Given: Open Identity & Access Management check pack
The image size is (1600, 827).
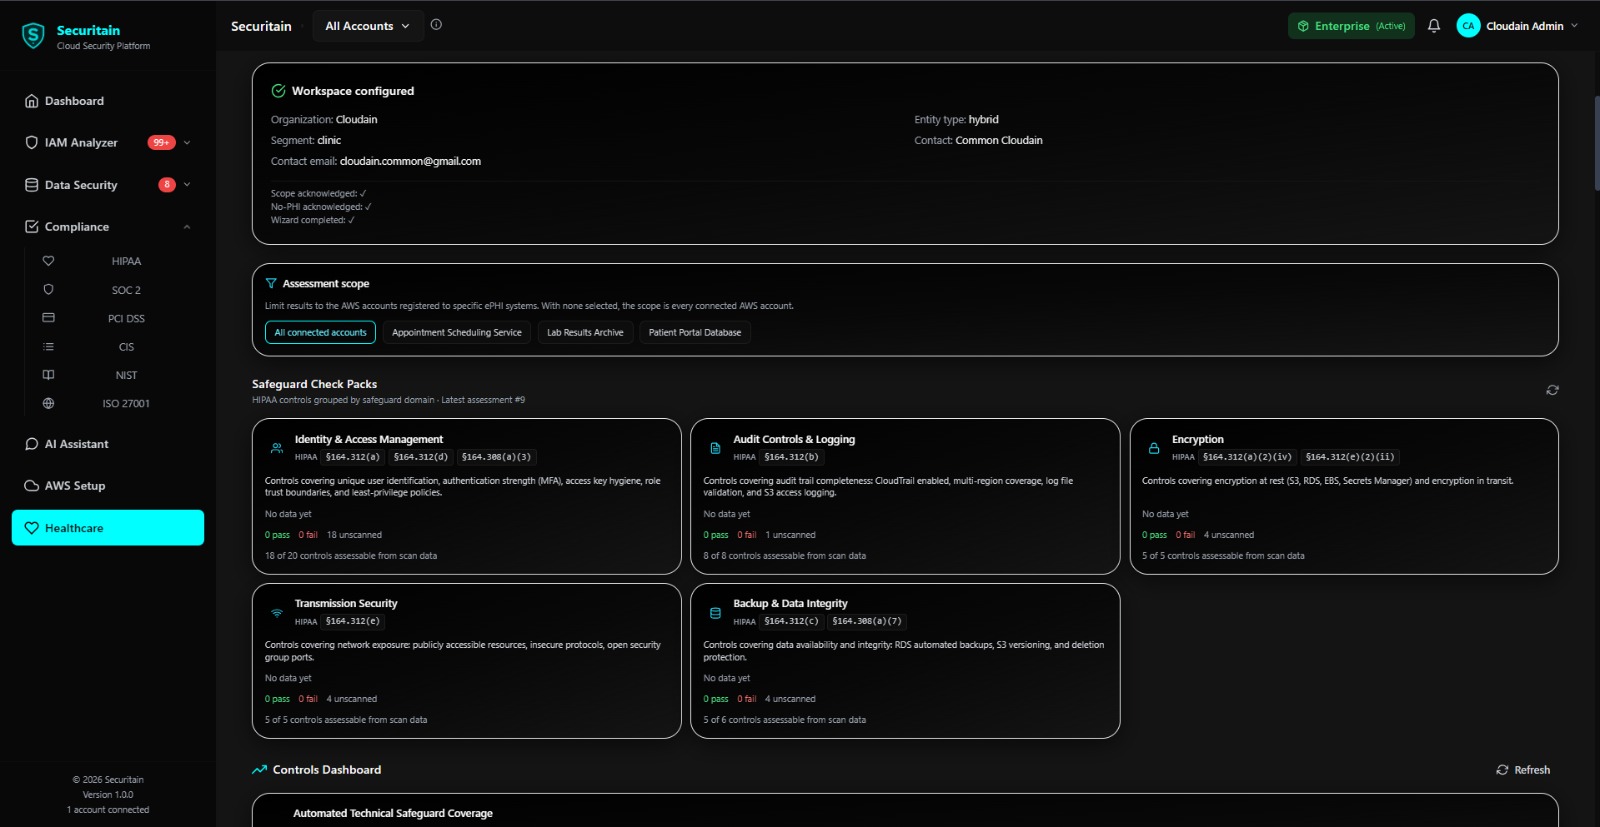Looking at the screenshot, I should (x=467, y=496).
